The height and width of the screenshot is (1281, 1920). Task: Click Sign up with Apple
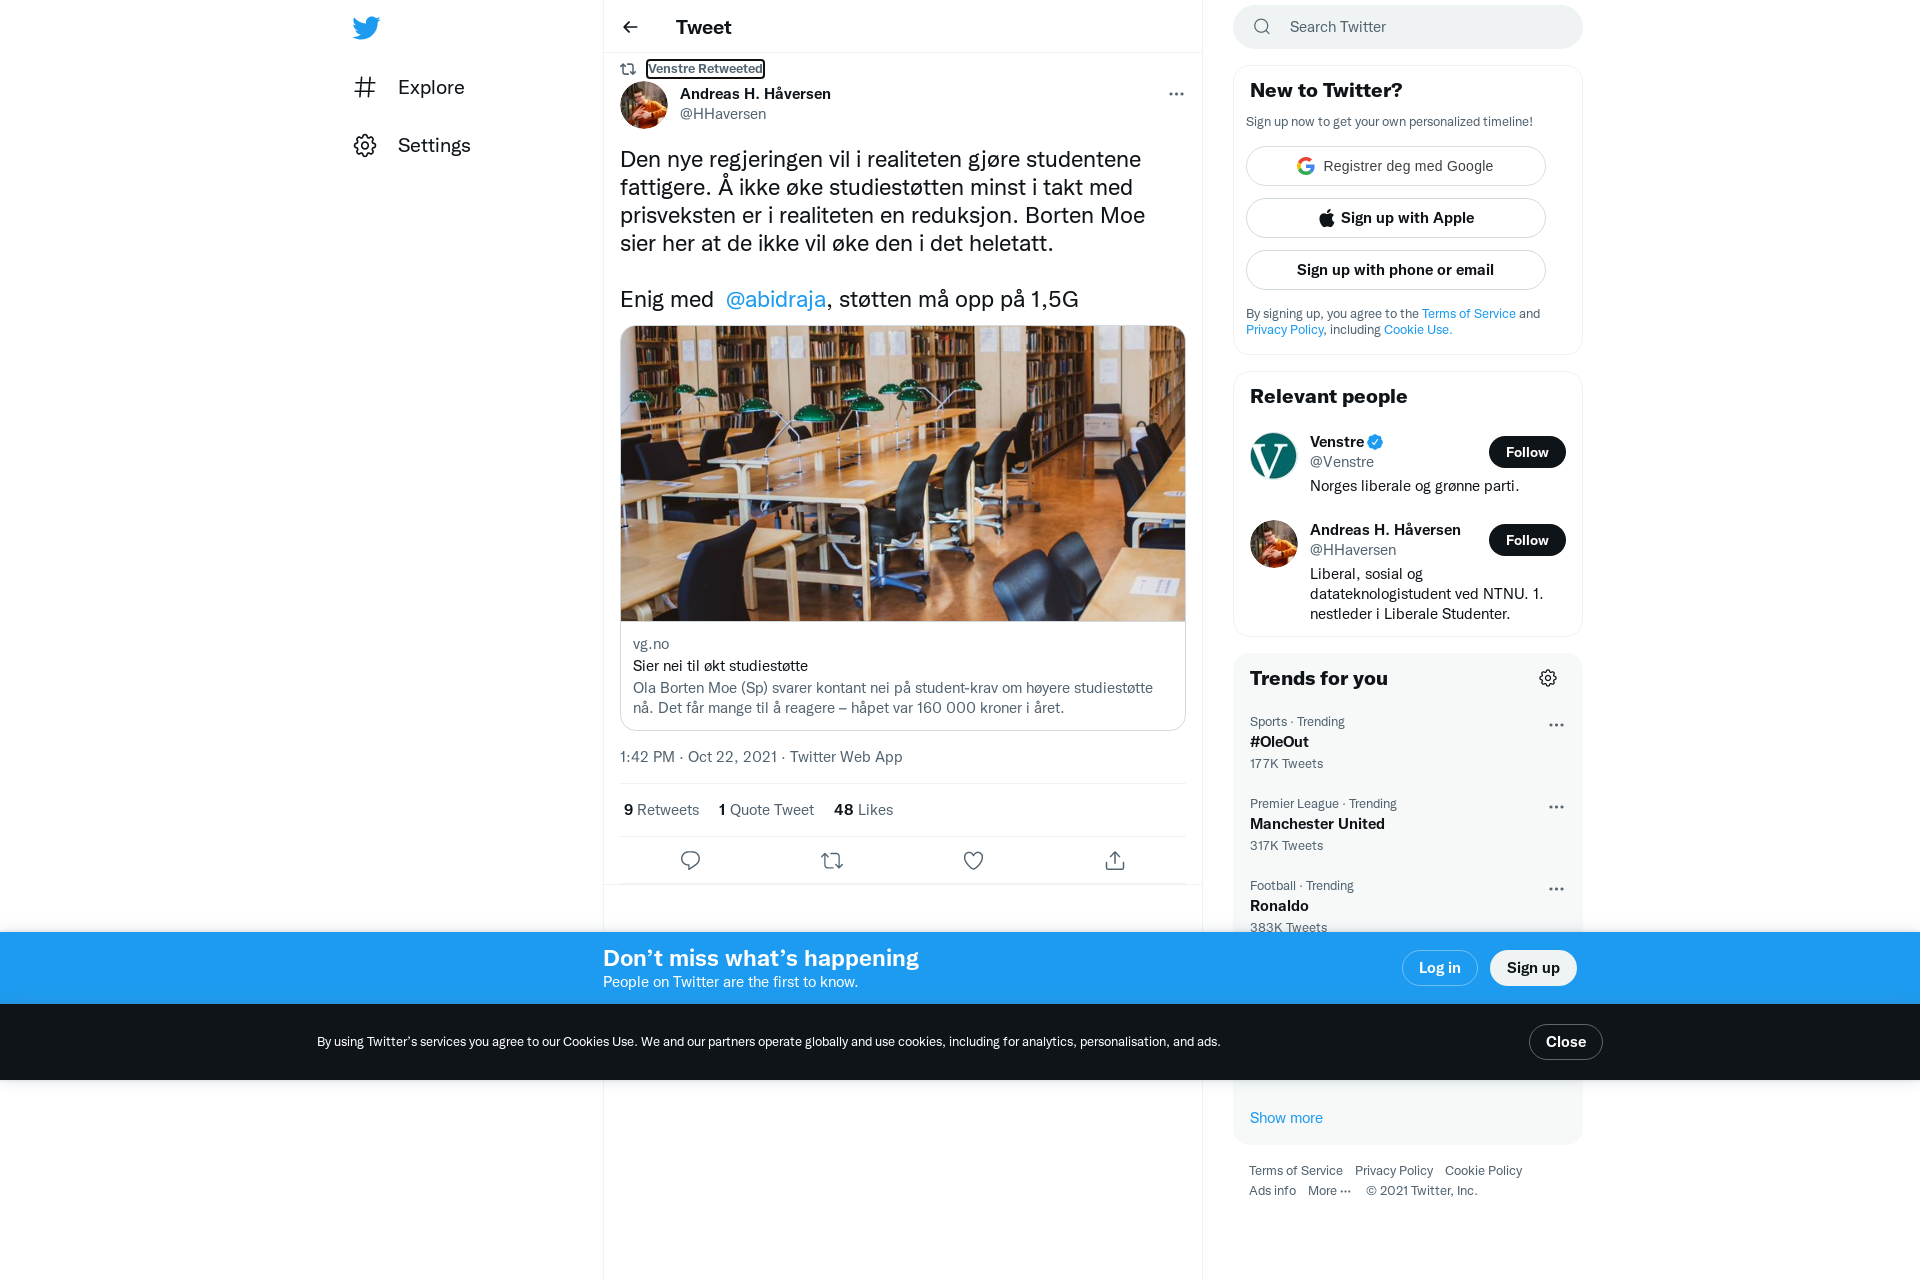tap(1396, 218)
